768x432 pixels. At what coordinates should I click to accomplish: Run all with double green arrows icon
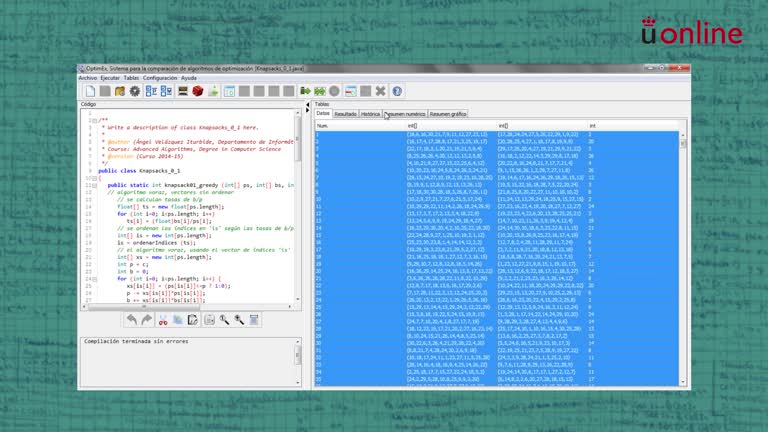click(320, 91)
